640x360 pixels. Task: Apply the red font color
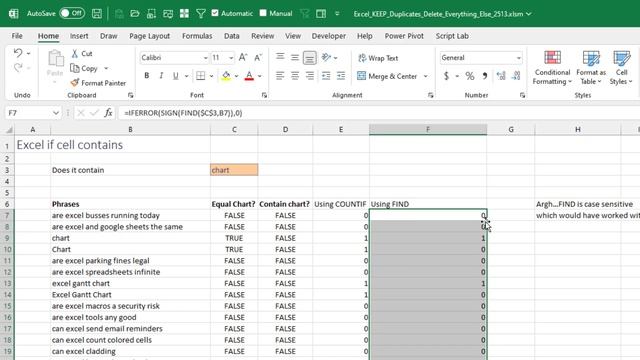point(249,76)
